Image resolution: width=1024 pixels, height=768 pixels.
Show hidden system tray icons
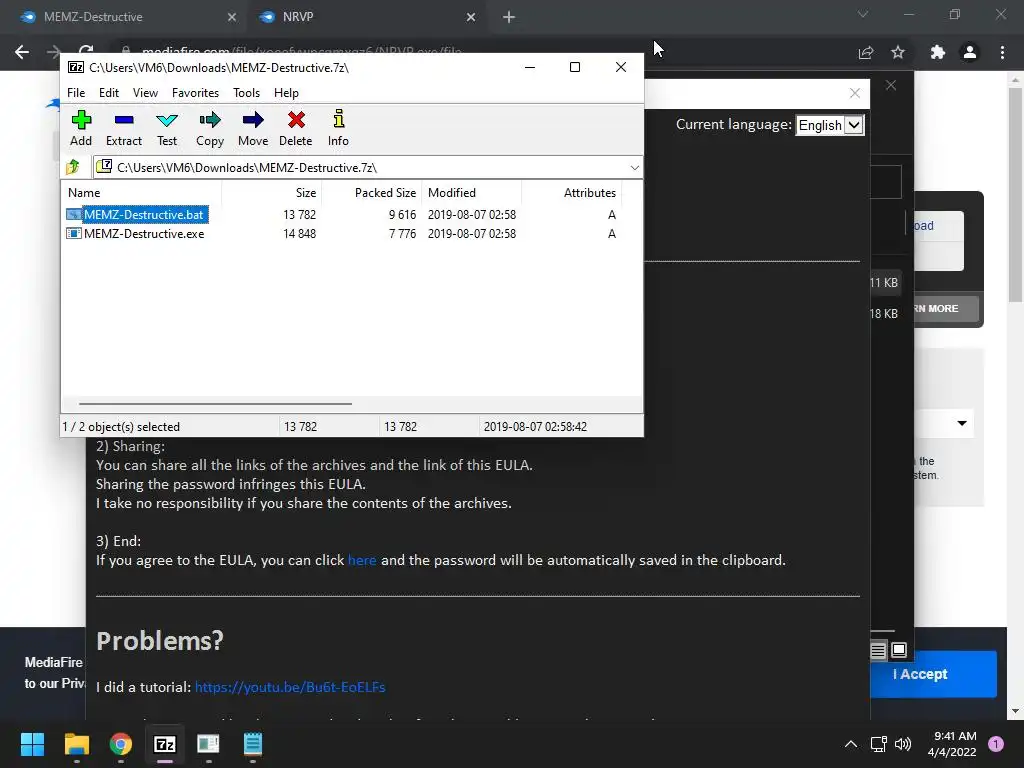(851, 744)
